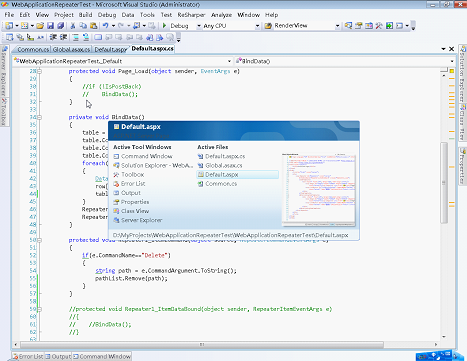Click the Display Word Completion icon
Screen dimensions: 467x361
coord(40,37)
